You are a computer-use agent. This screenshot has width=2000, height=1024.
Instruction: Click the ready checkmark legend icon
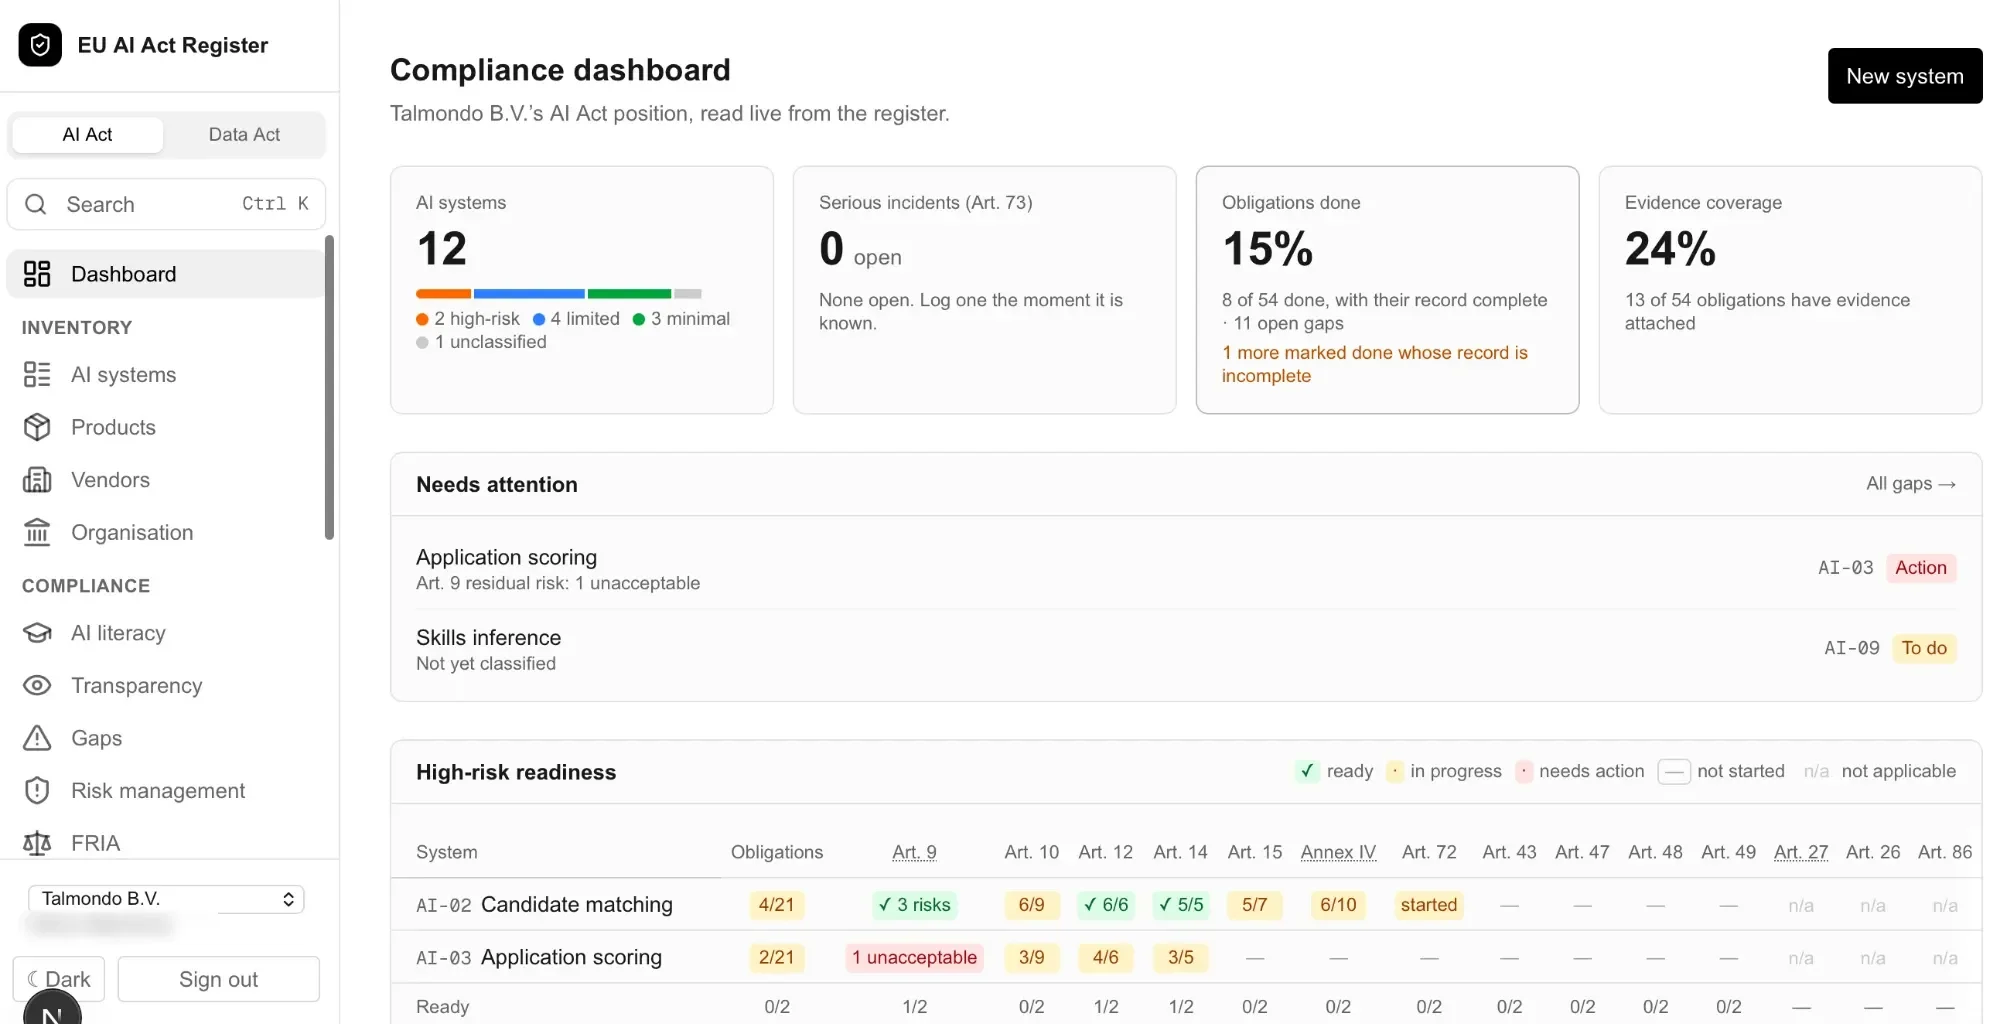click(x=1307, y=771)
